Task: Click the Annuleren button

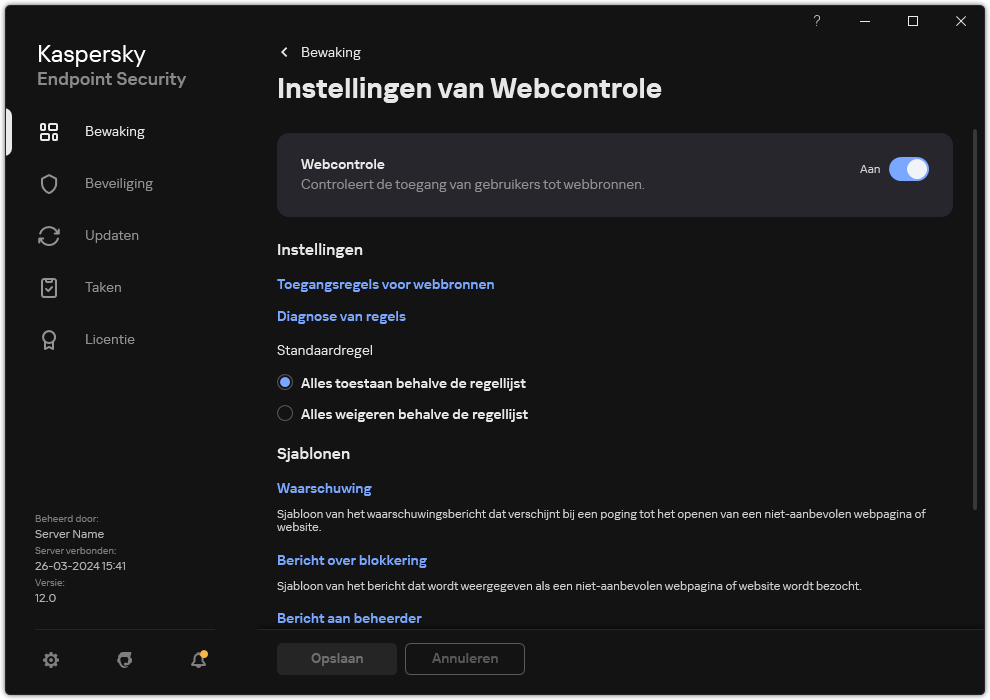Action: [x=464, y=659]
